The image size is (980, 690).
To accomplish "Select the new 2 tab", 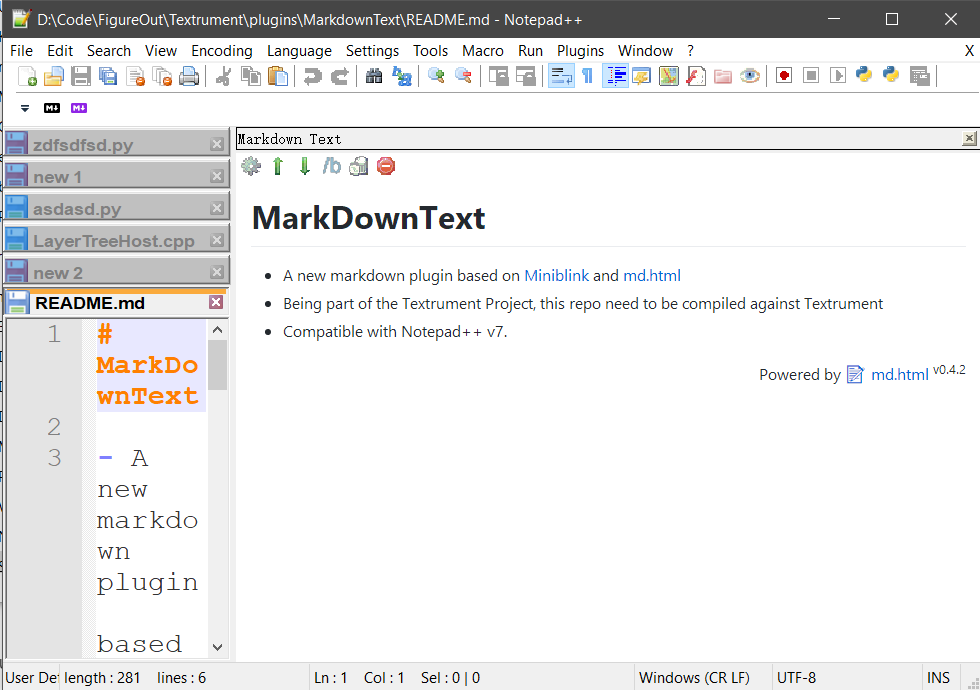I will (x=116, y=272).
